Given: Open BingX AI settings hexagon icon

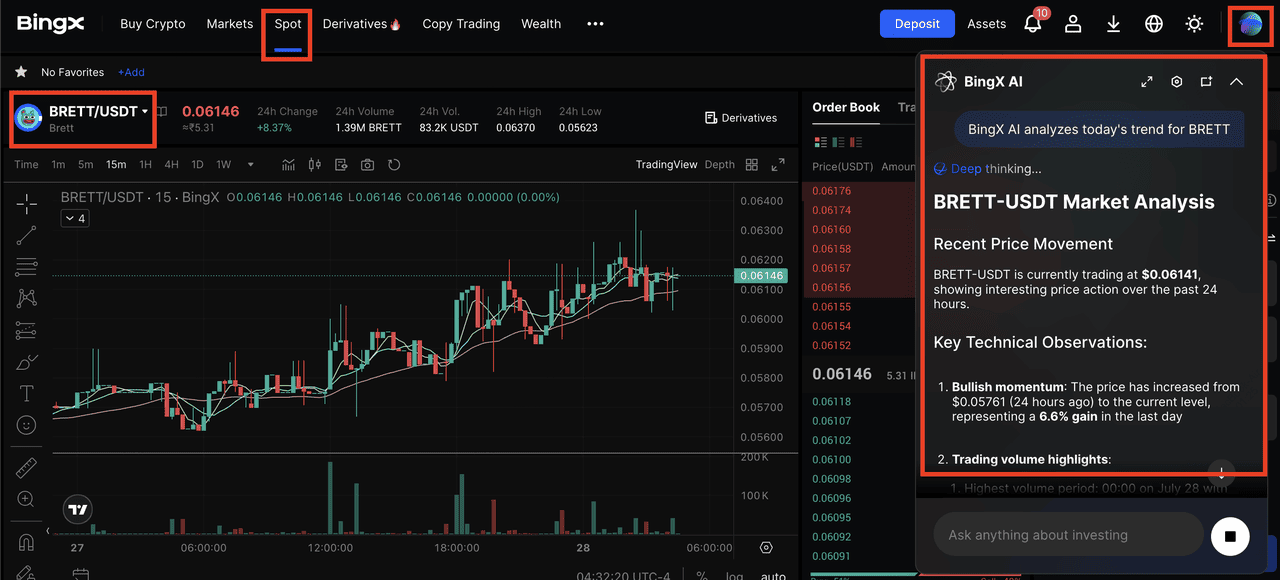Looking at the screenshot, I should tap(1177, 82).
